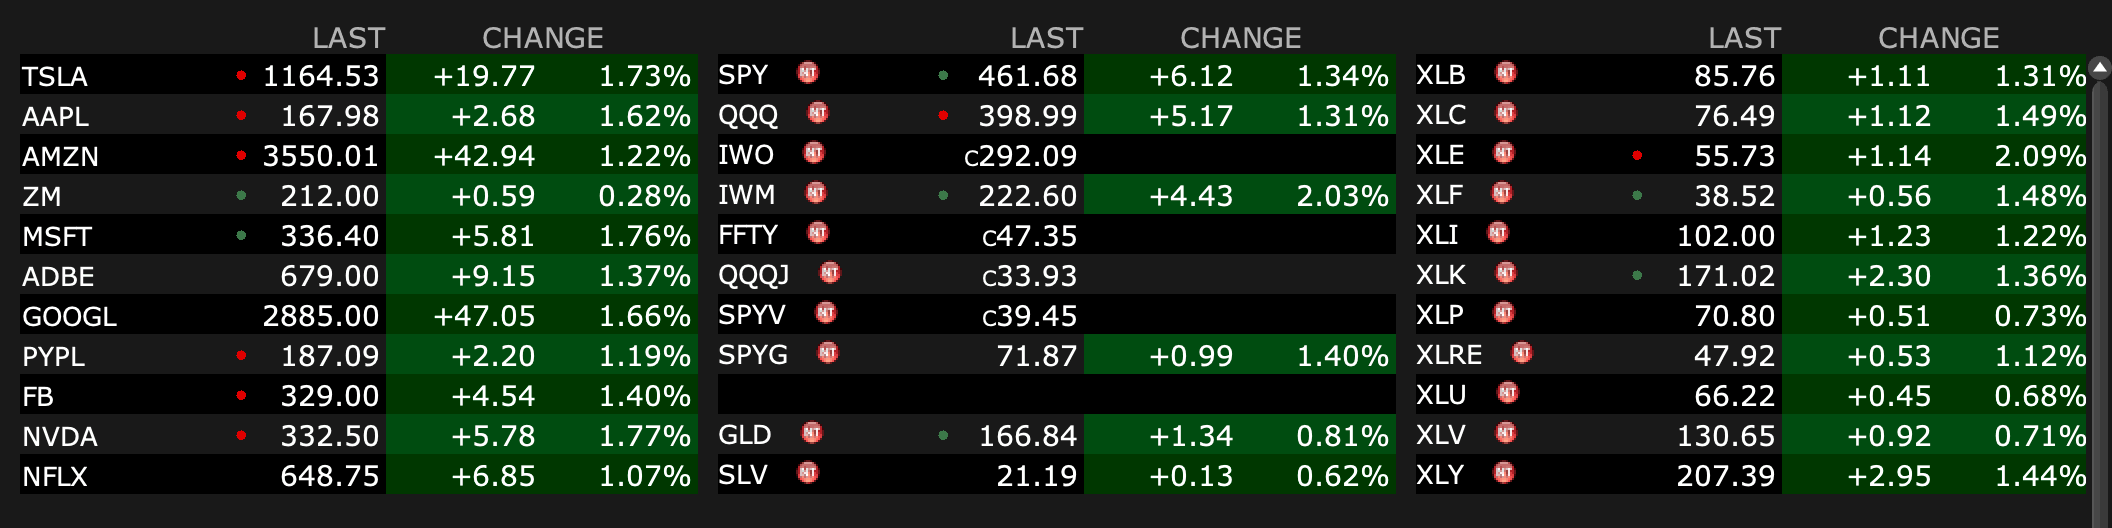Click the NT icon beside SPYG

pyautogui.click(x=827, y=353)
